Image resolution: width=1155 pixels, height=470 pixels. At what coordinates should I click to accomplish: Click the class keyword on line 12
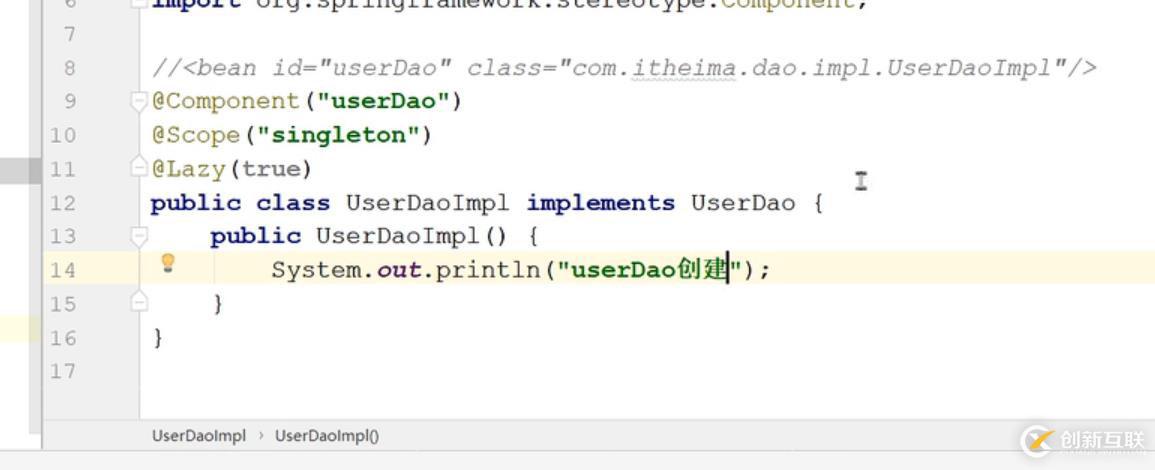pyautogui.click(x=293, y=203)
